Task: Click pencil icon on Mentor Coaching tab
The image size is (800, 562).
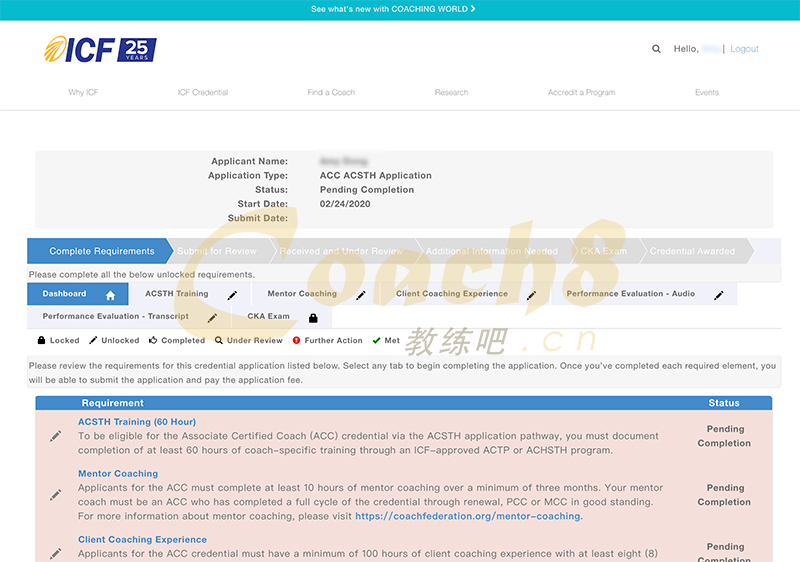Action: click(x=361, y=295)
